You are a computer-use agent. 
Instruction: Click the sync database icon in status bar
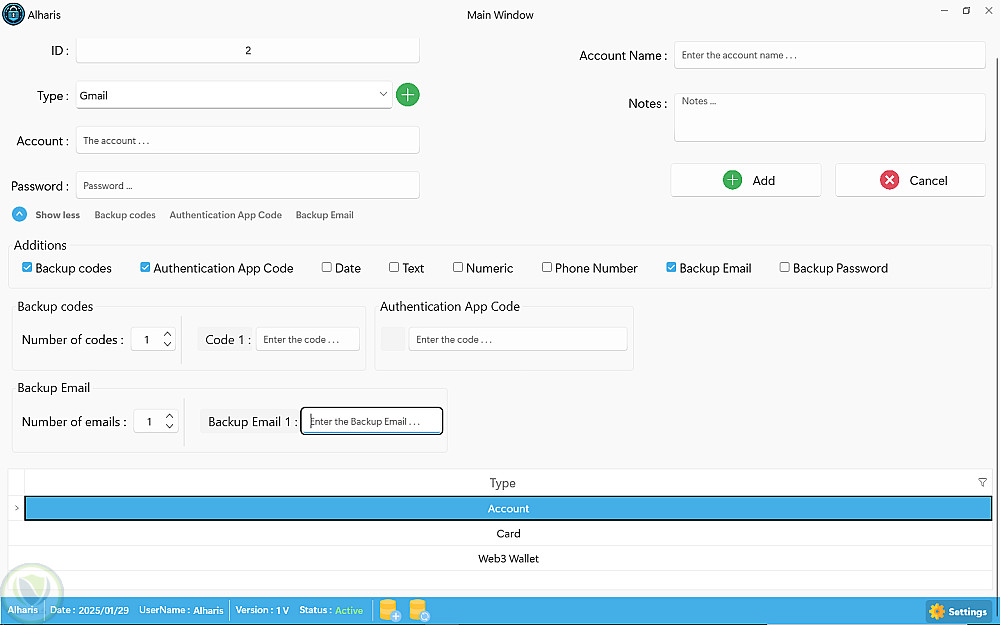[x=419, y=610]
